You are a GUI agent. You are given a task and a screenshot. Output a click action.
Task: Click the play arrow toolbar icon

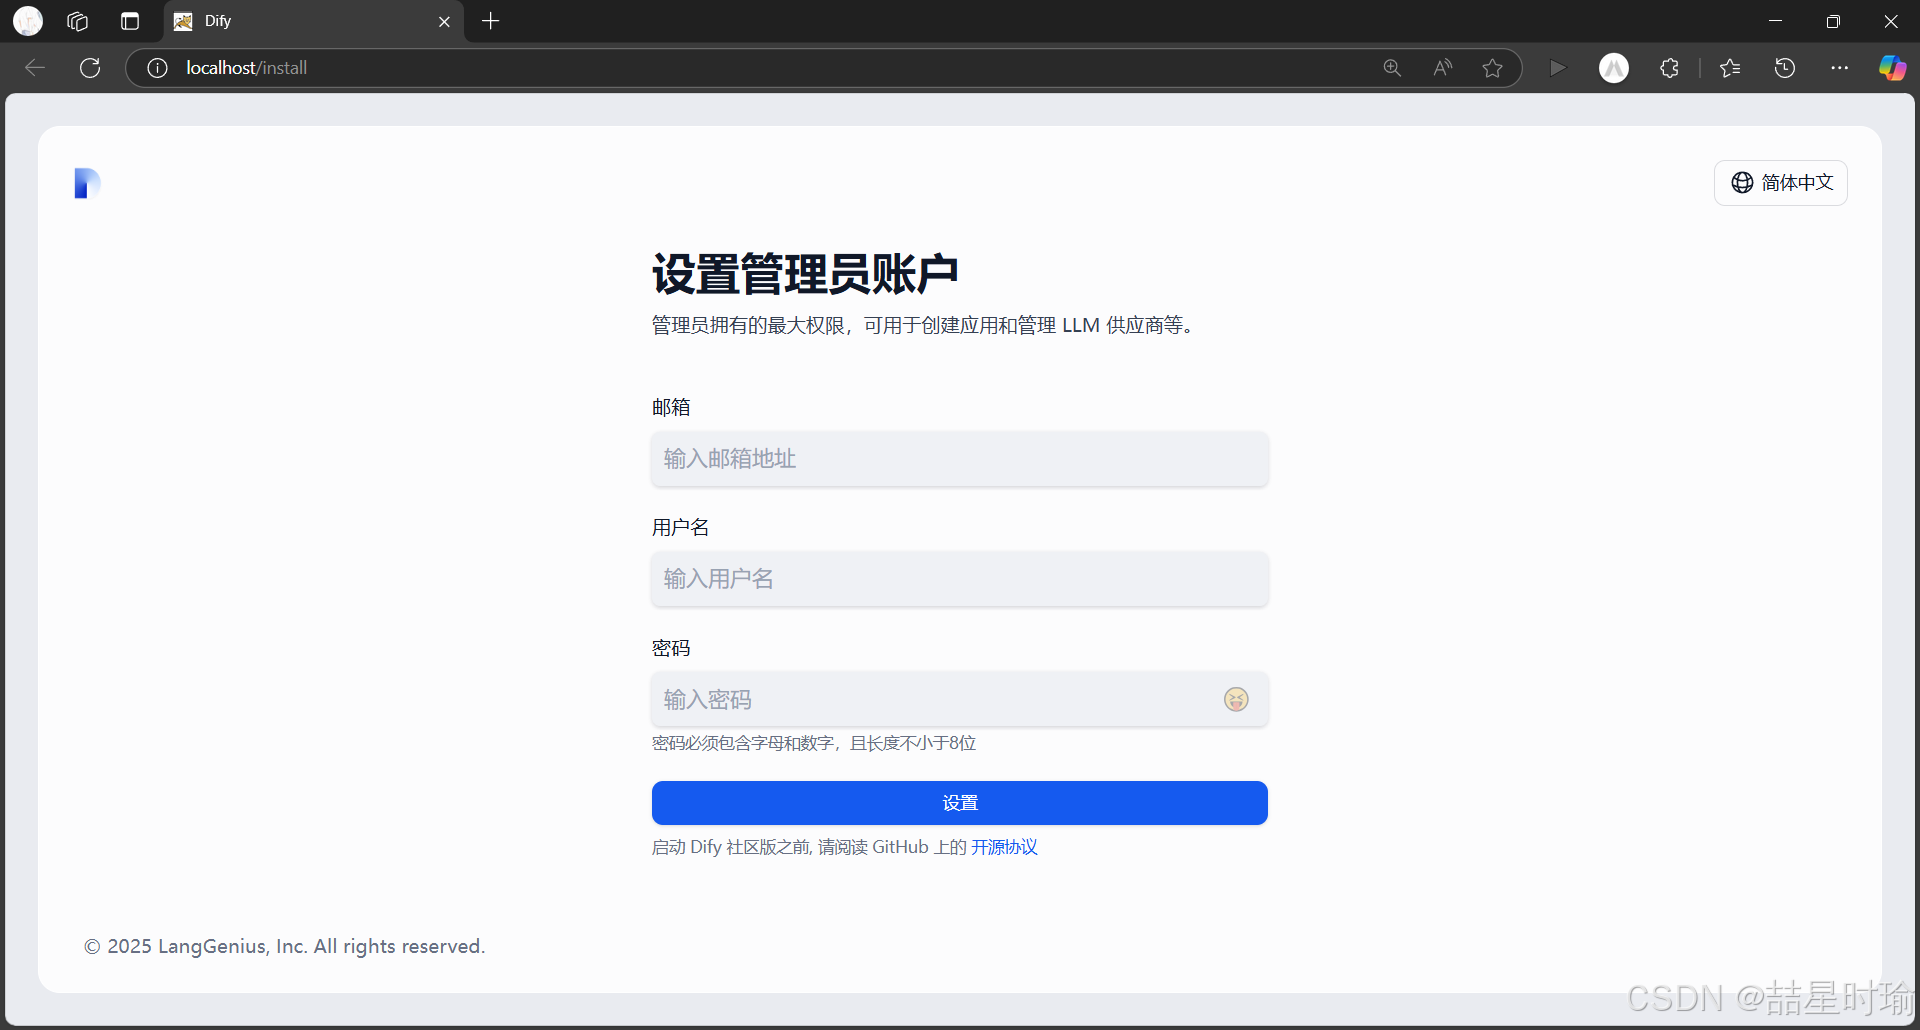tap(1557, 68)
